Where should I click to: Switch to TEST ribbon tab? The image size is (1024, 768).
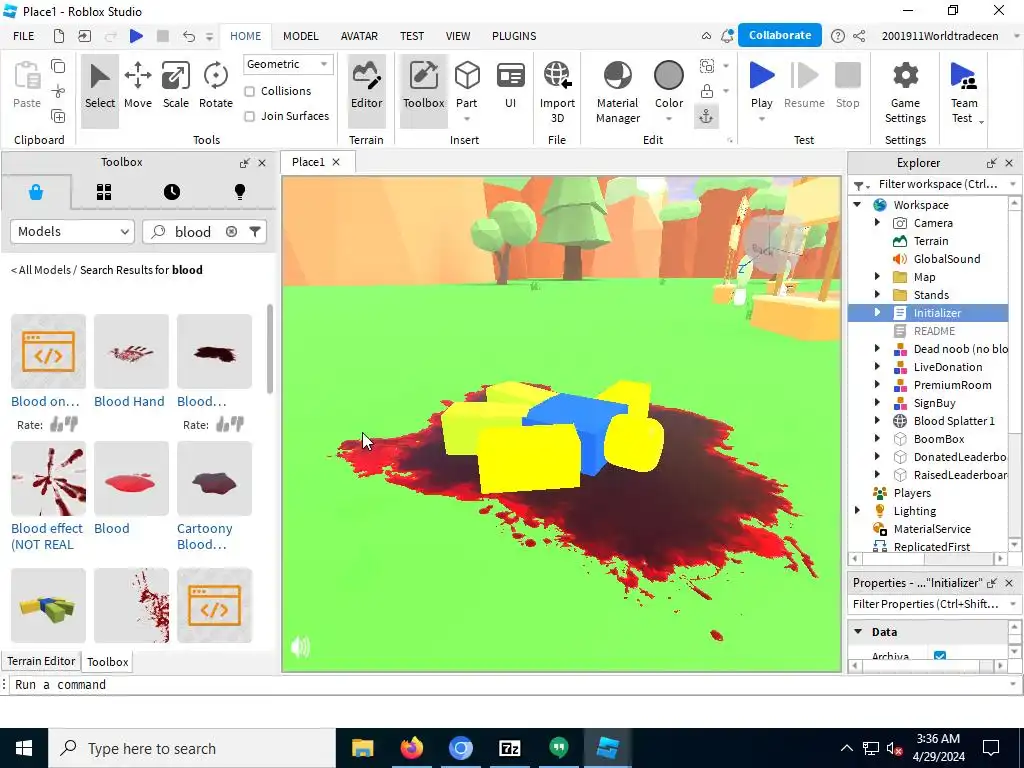411,36
